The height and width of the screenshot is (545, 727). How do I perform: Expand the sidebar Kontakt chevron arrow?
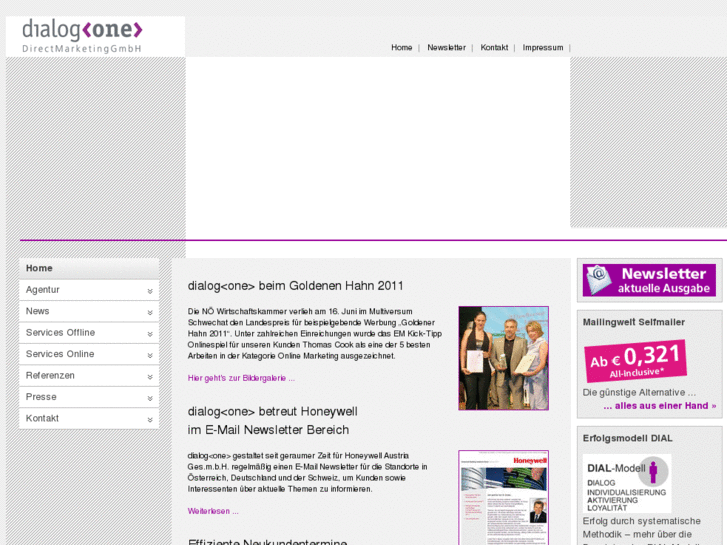pos(150,419)
